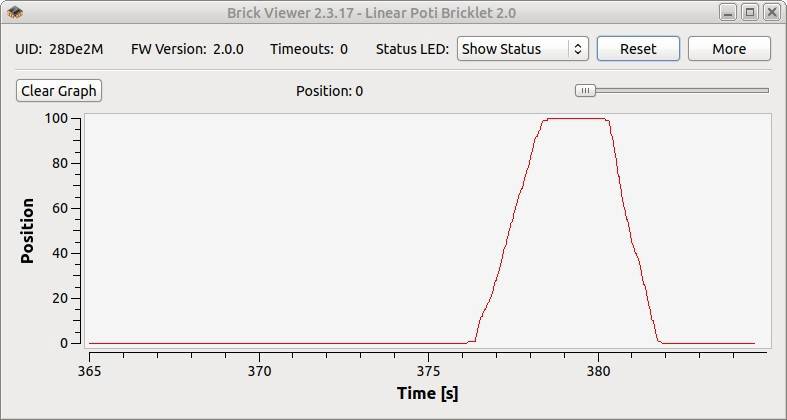Click the position slider handle
The height and width of the screenshot is (420, 787).
pos(586,91)
